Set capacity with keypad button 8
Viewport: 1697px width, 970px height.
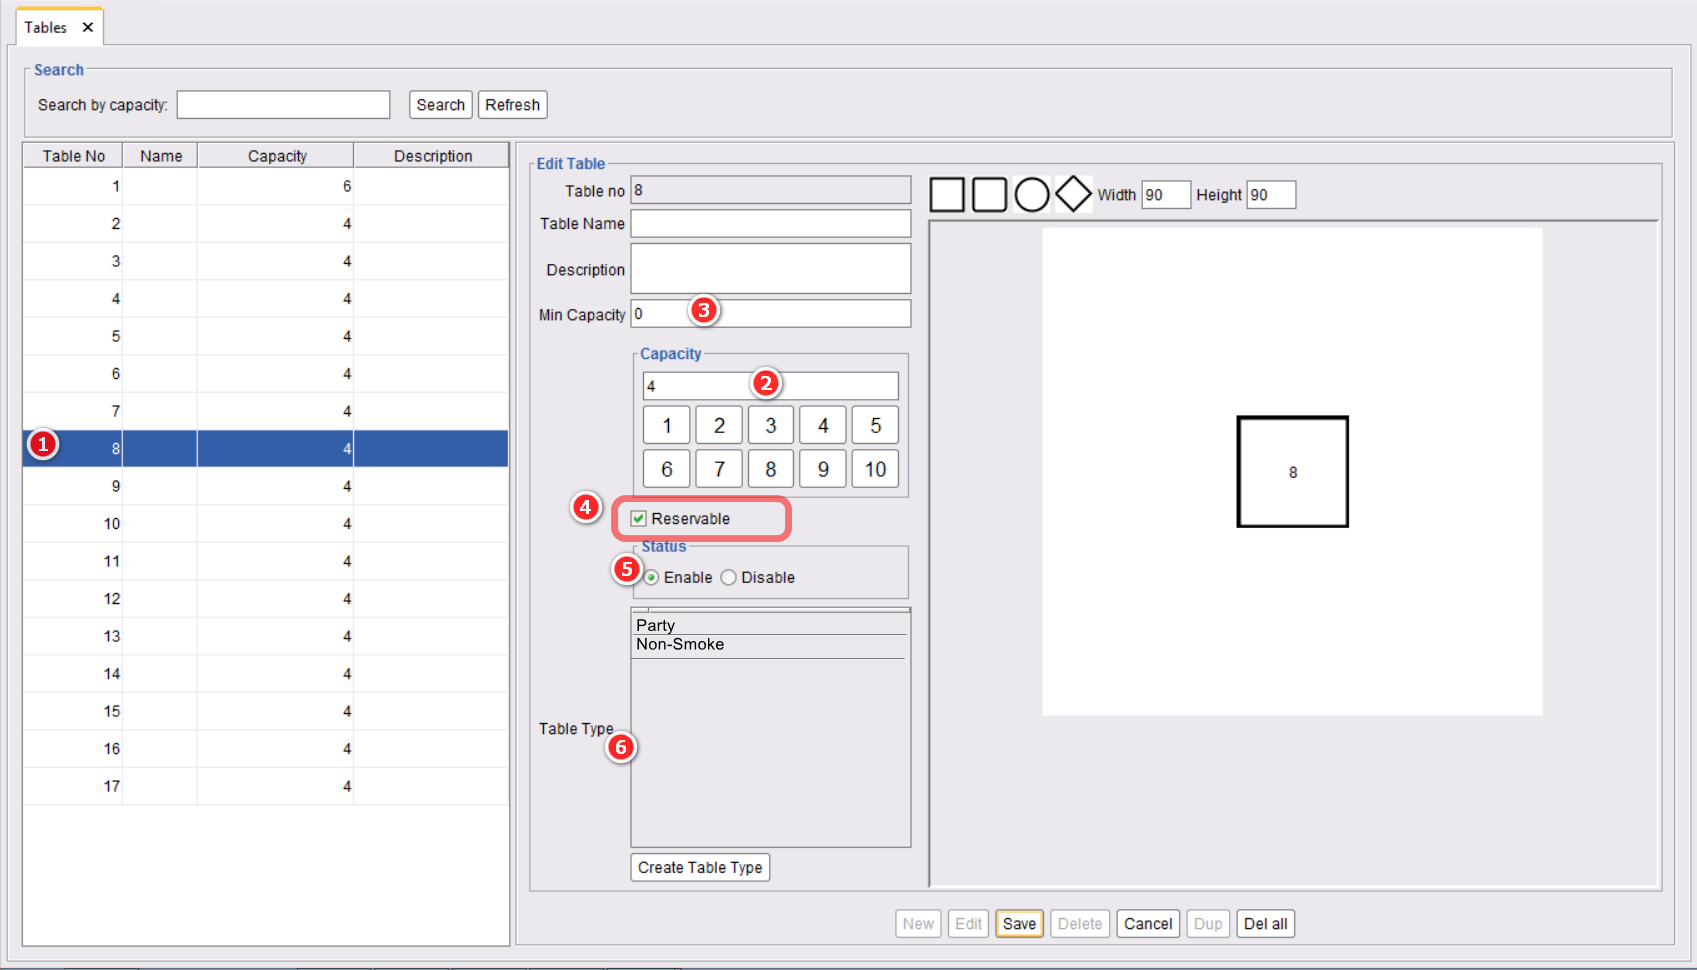[x=771, y=469]
